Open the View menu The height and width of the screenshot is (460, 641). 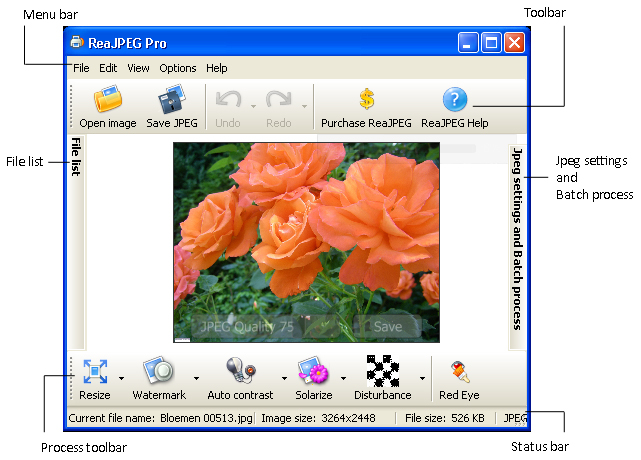click(138, 68)
